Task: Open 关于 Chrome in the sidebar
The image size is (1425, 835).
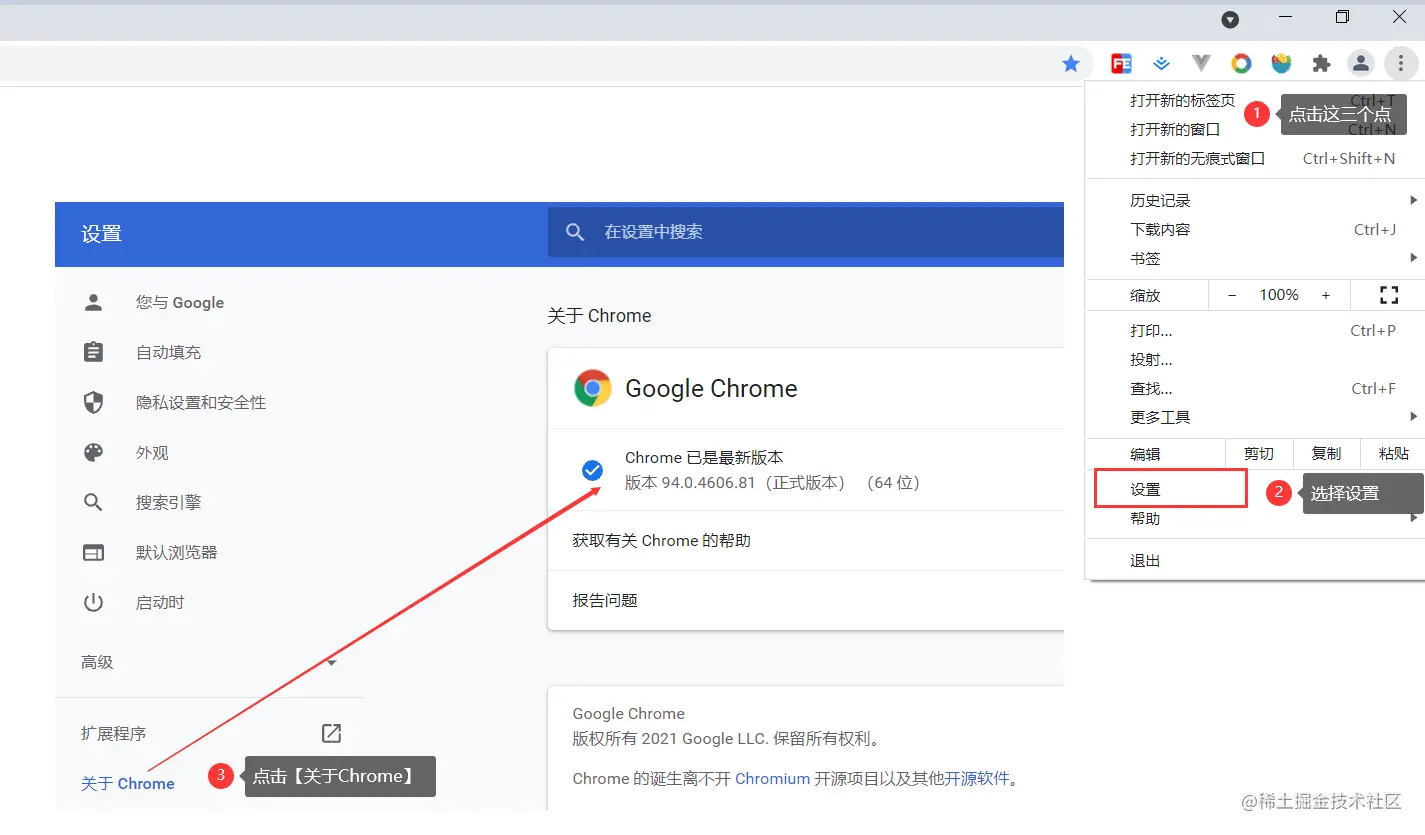Action: point(128,783)
